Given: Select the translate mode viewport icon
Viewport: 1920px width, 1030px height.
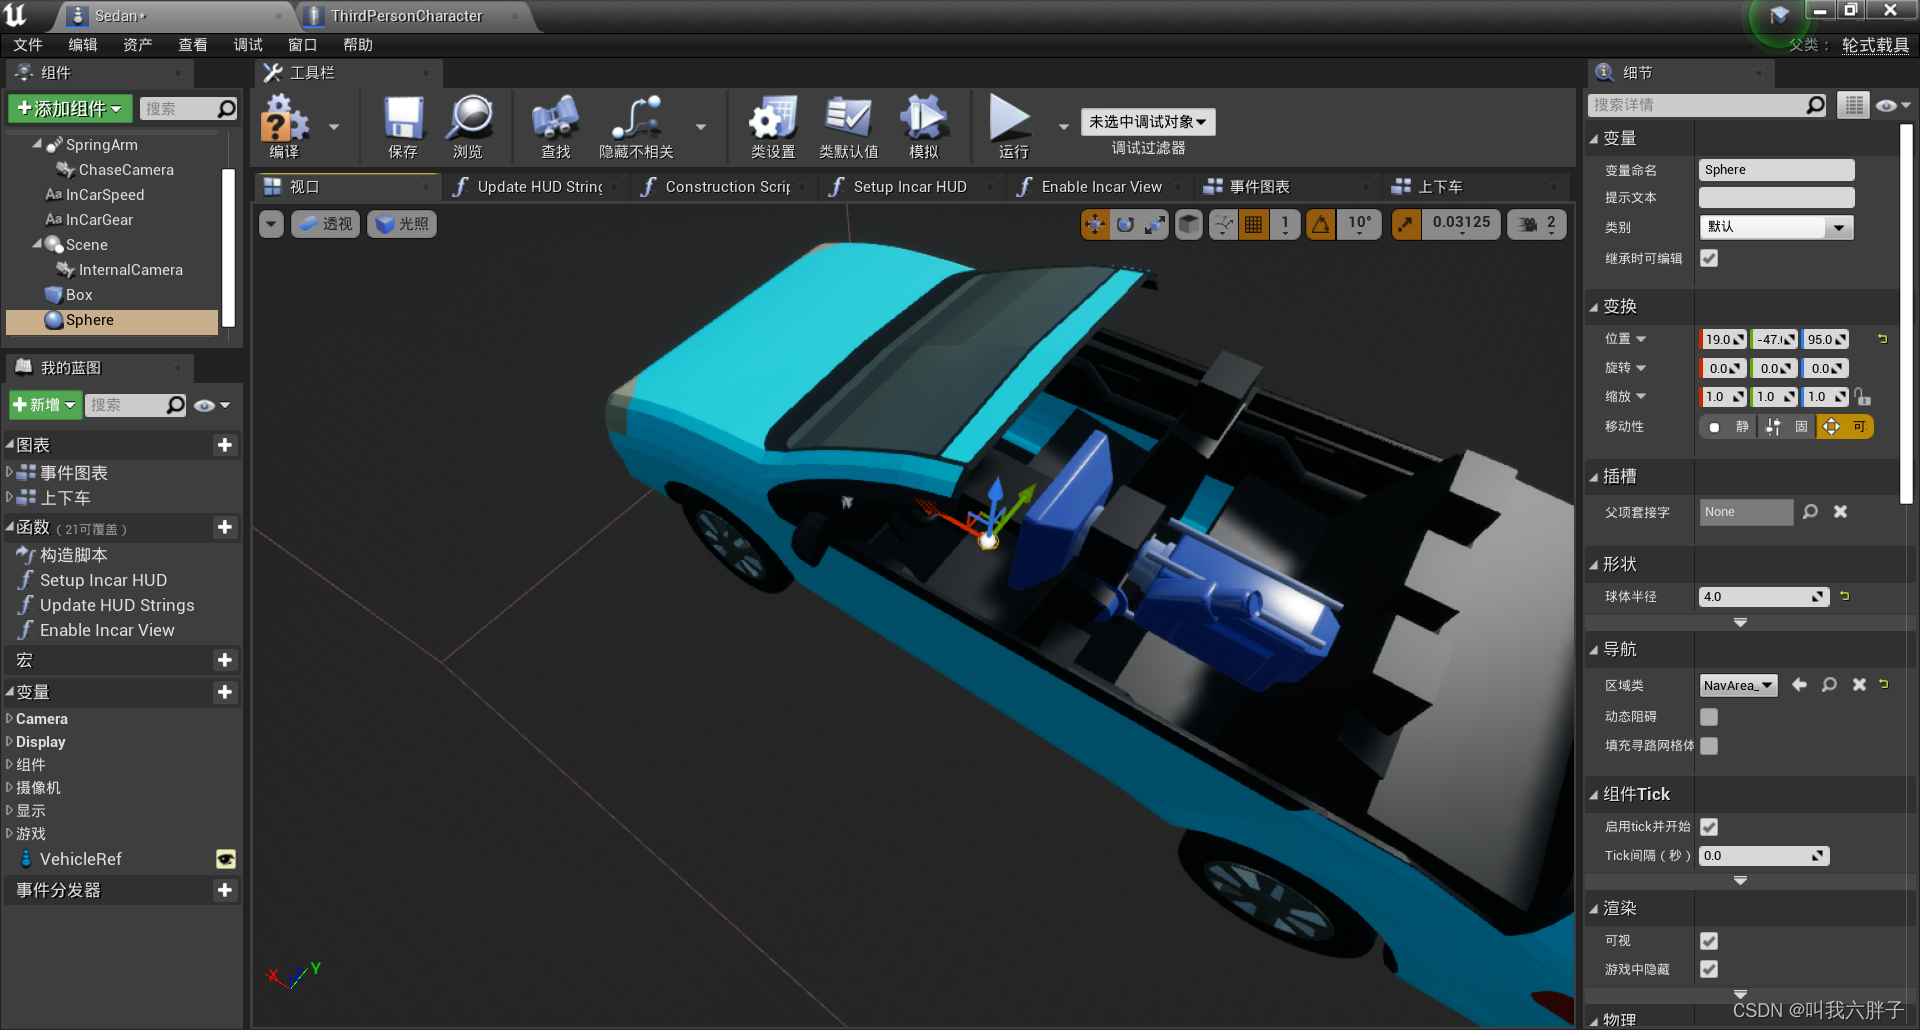Looking at the screenshot, I should [1095, 224].
